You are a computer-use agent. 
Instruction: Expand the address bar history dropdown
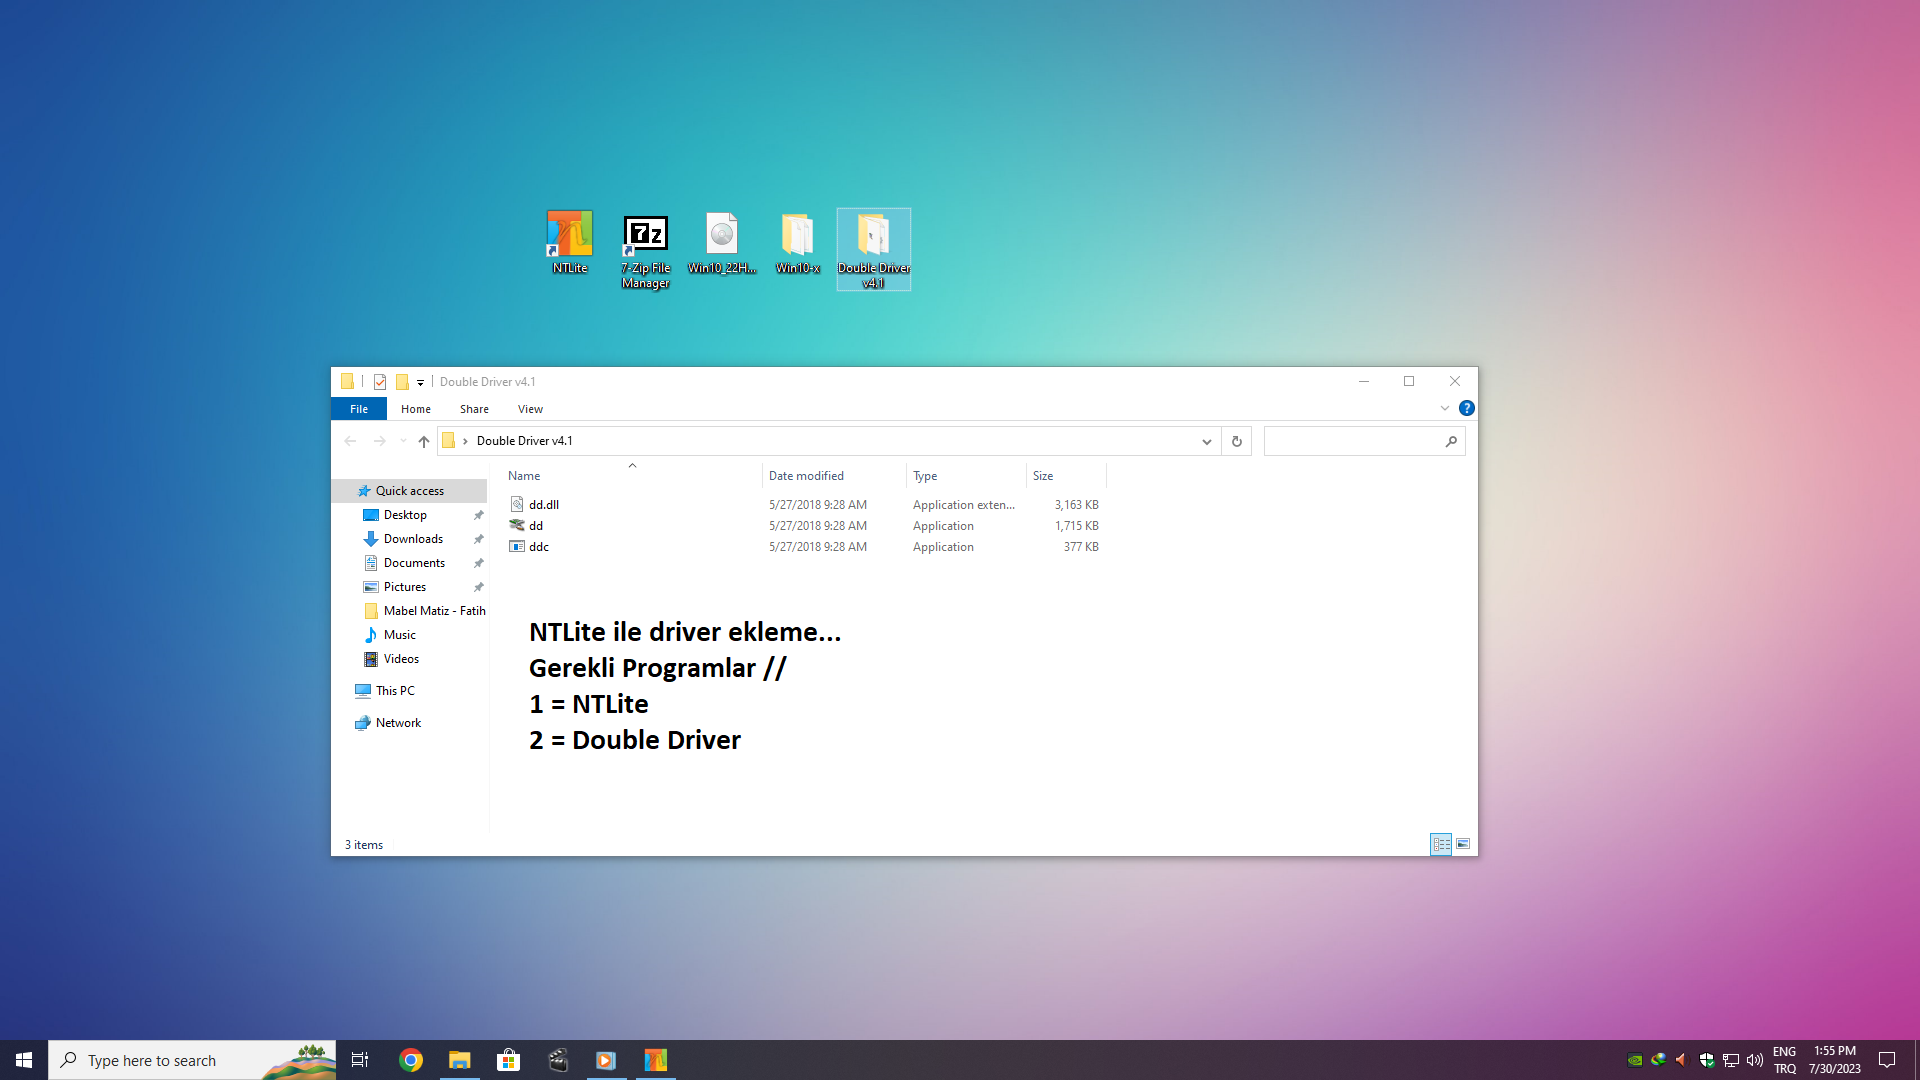pos(1206,441)
